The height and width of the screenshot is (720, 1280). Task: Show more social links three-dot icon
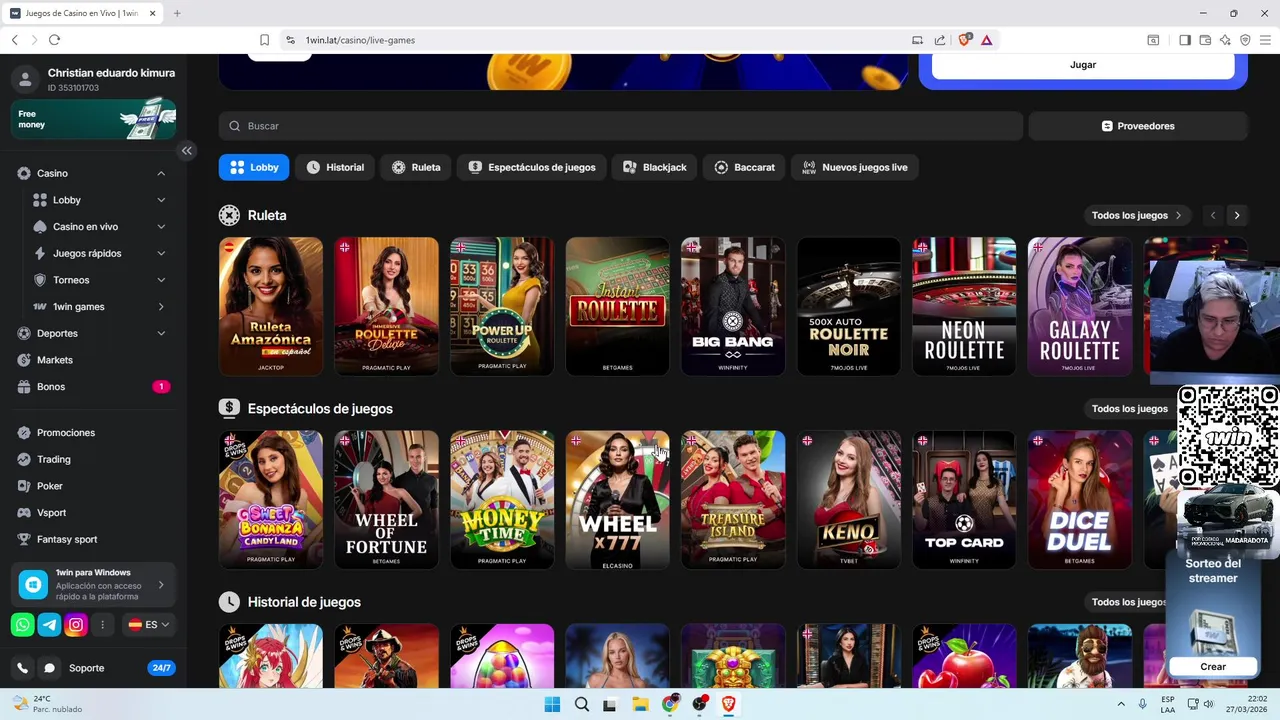tap(102, 625)
